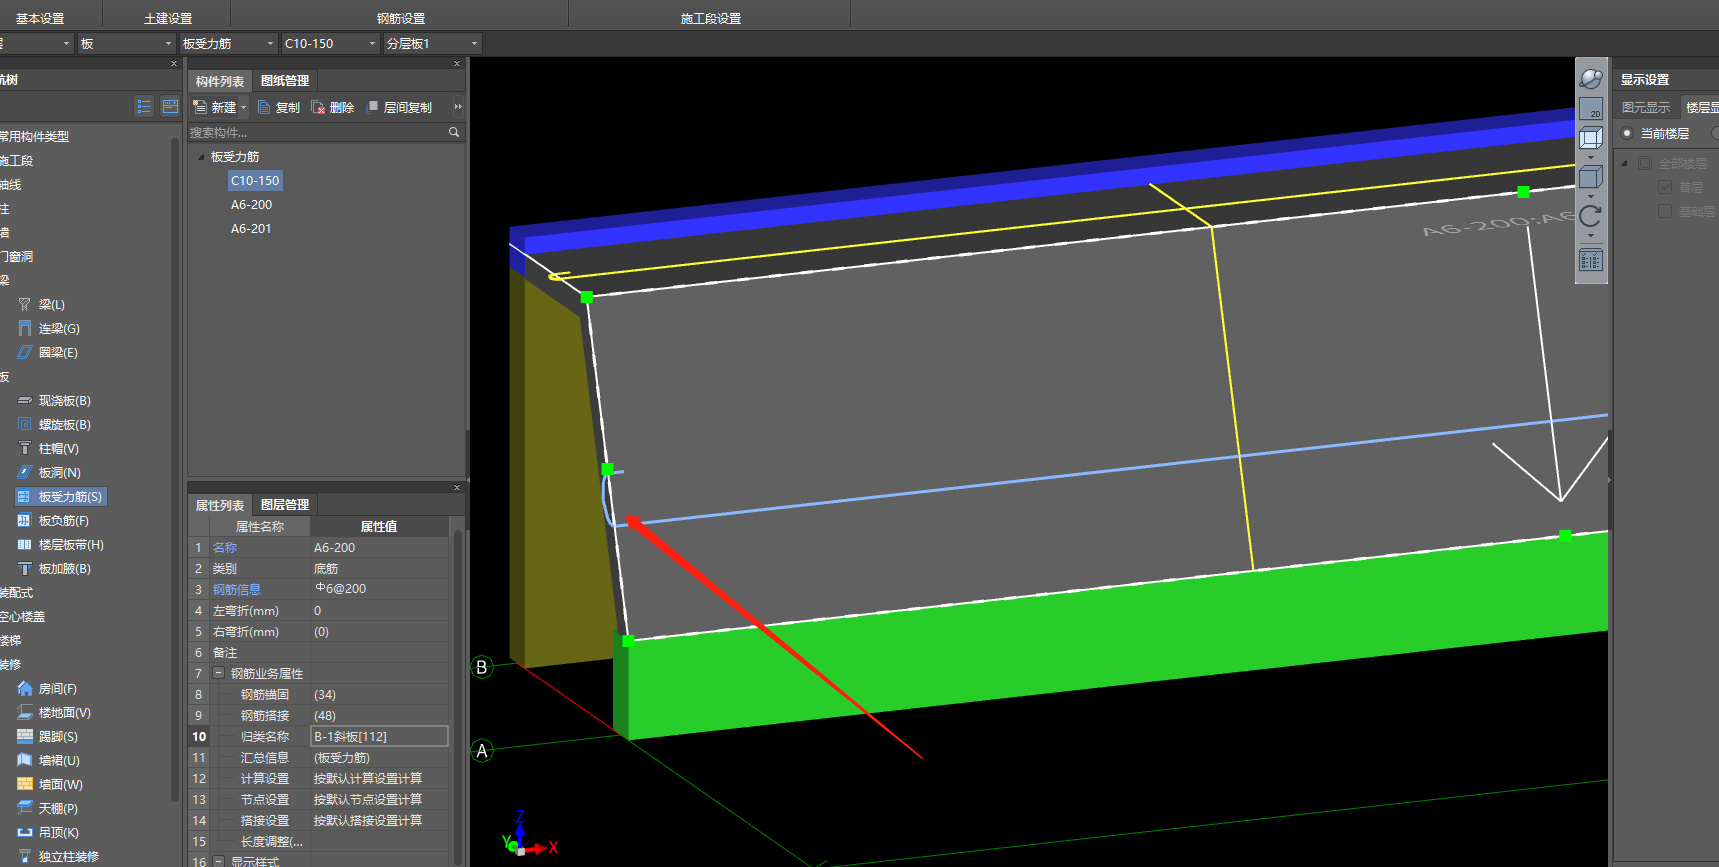Select 板受力筋(S) in navigation tree

coord(61,497)
